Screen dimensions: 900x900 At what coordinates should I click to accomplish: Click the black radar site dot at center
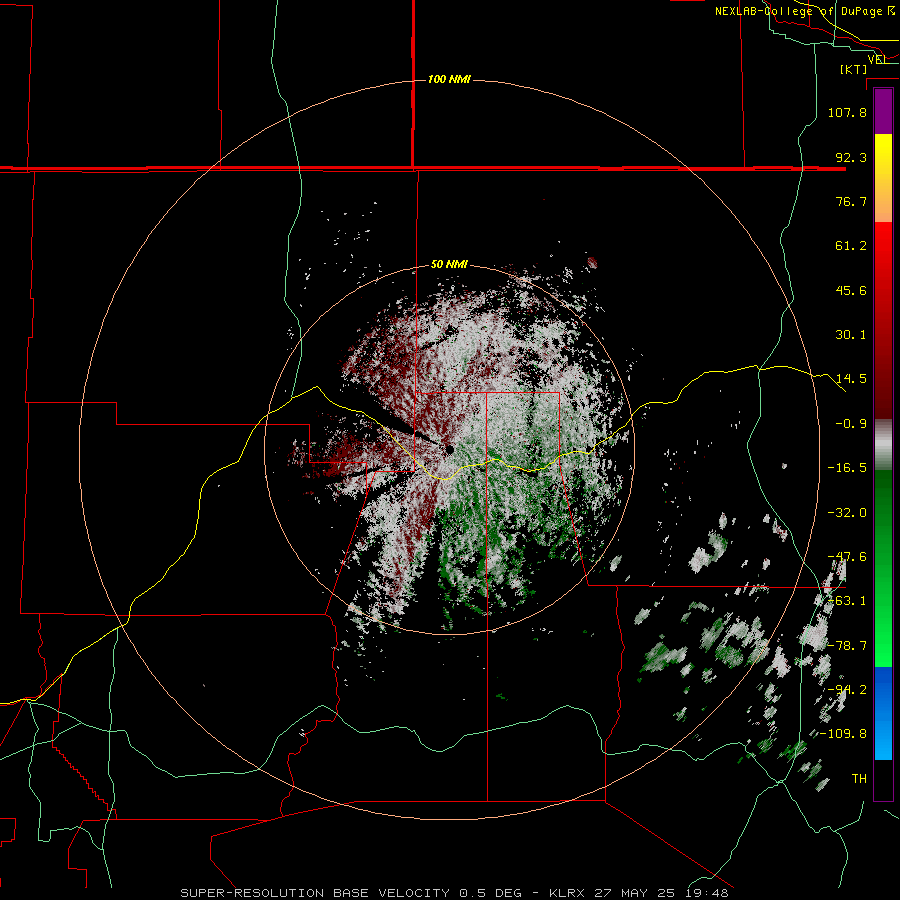pyautogui.click(x=449, y=449)
